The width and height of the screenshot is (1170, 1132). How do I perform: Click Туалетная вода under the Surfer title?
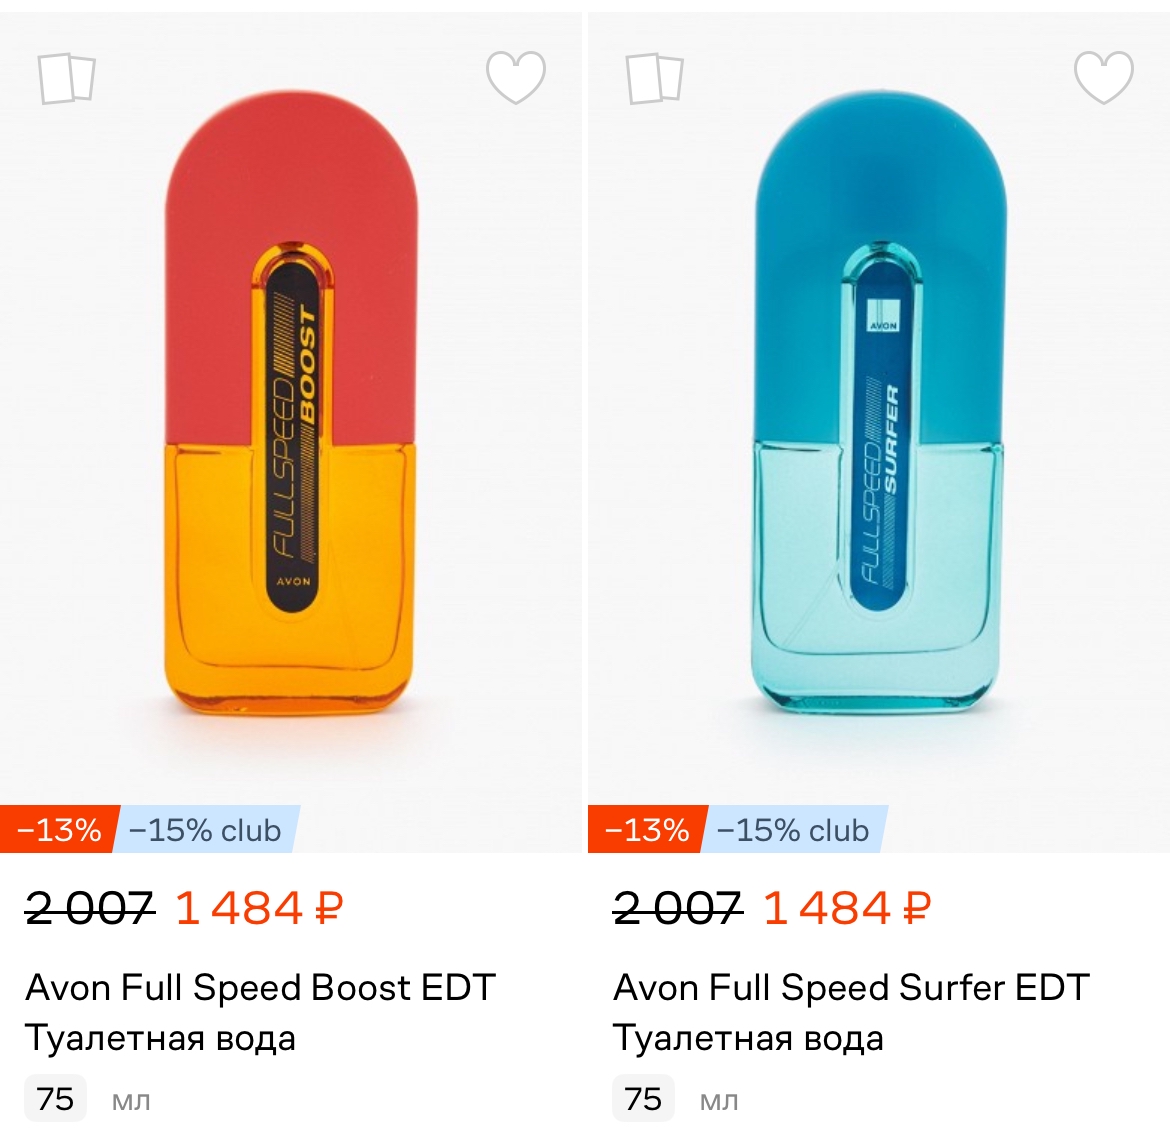pos(748,1038)
